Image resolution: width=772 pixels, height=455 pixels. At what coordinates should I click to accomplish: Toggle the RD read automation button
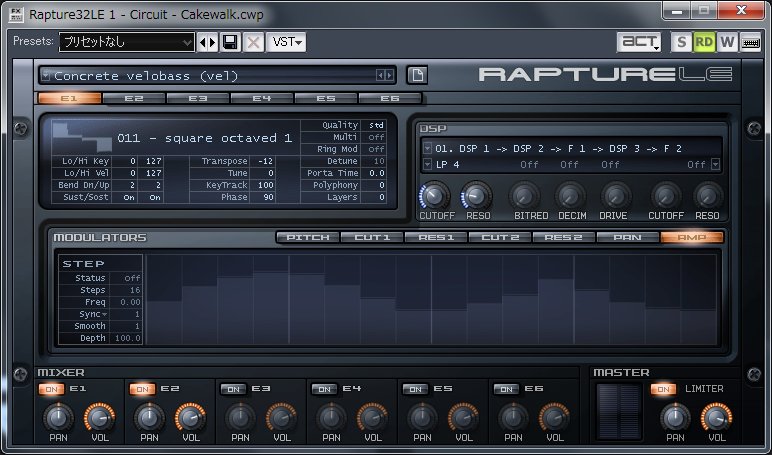click(704, 42)
